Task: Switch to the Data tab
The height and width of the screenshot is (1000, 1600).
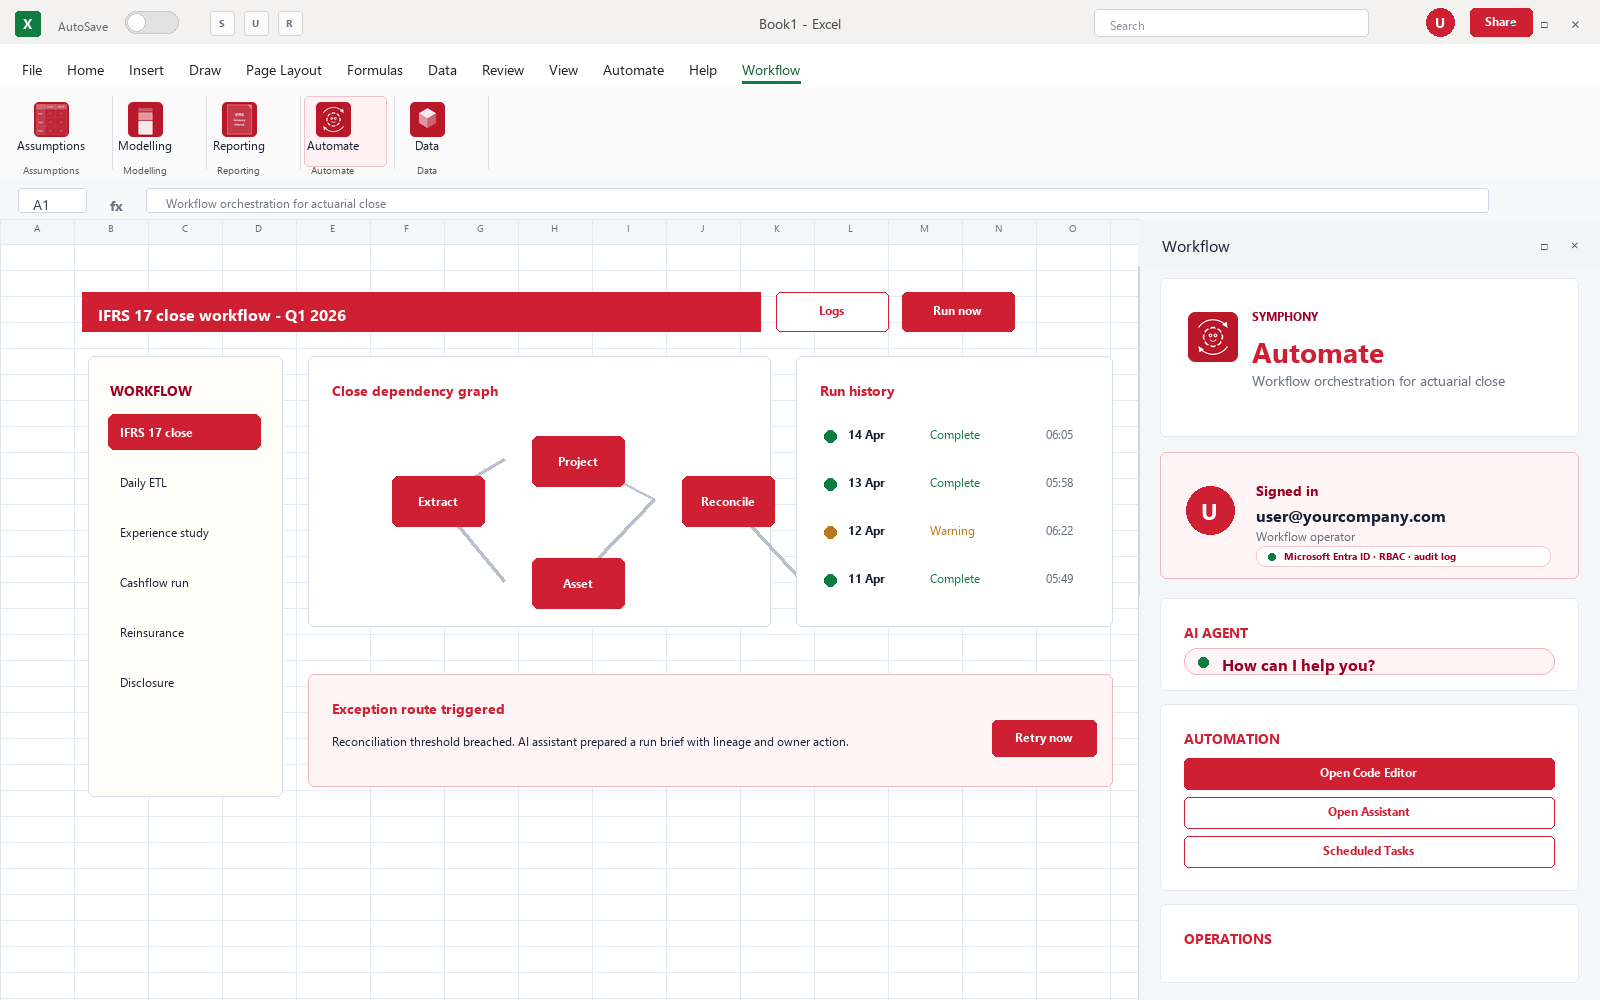Action: pyautogui.click(x=442, y=70)
